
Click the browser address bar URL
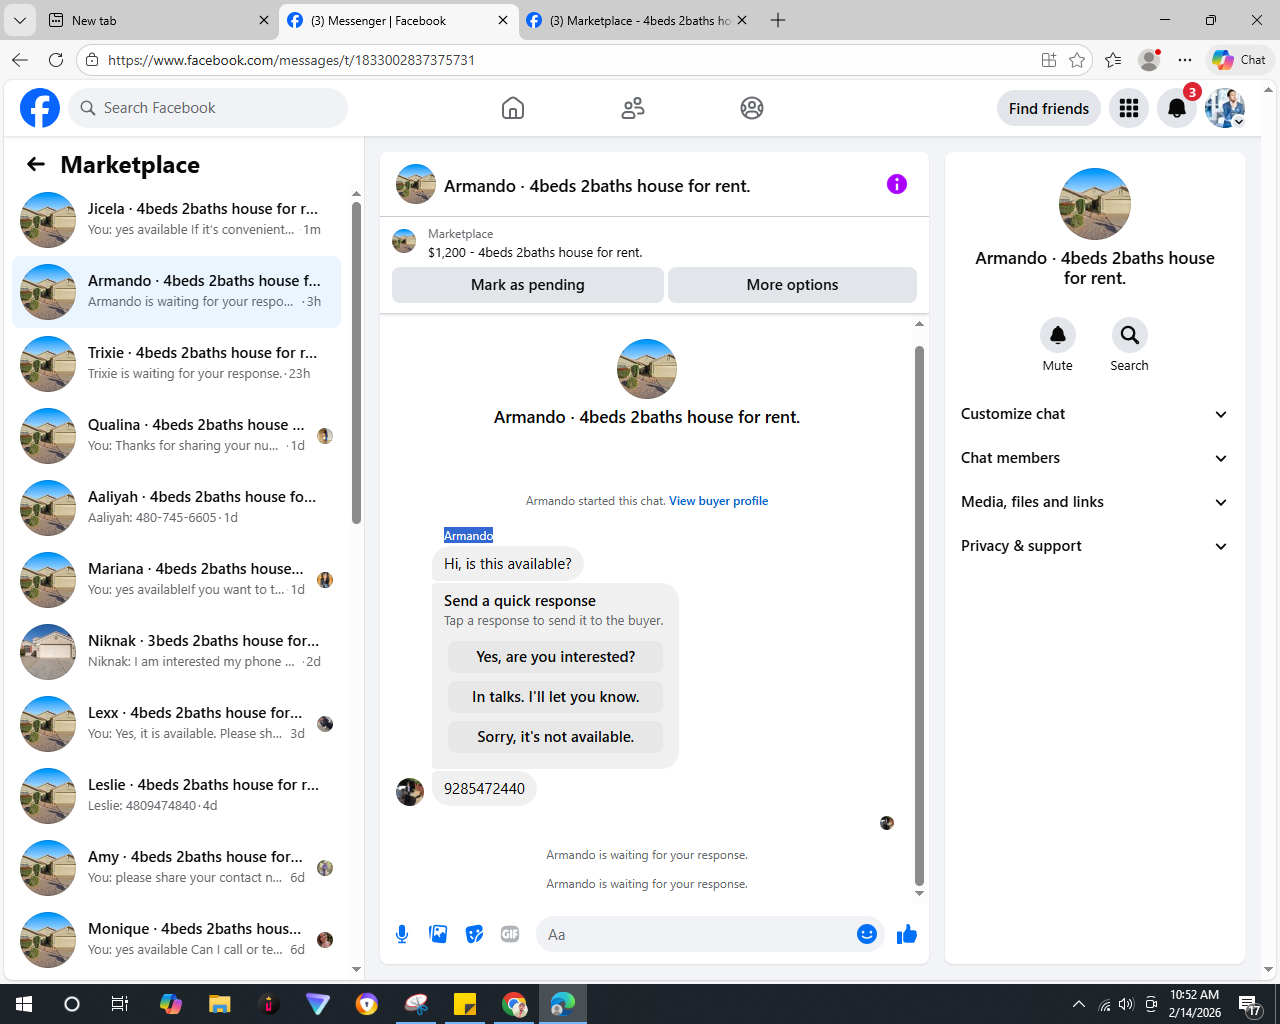291,60
